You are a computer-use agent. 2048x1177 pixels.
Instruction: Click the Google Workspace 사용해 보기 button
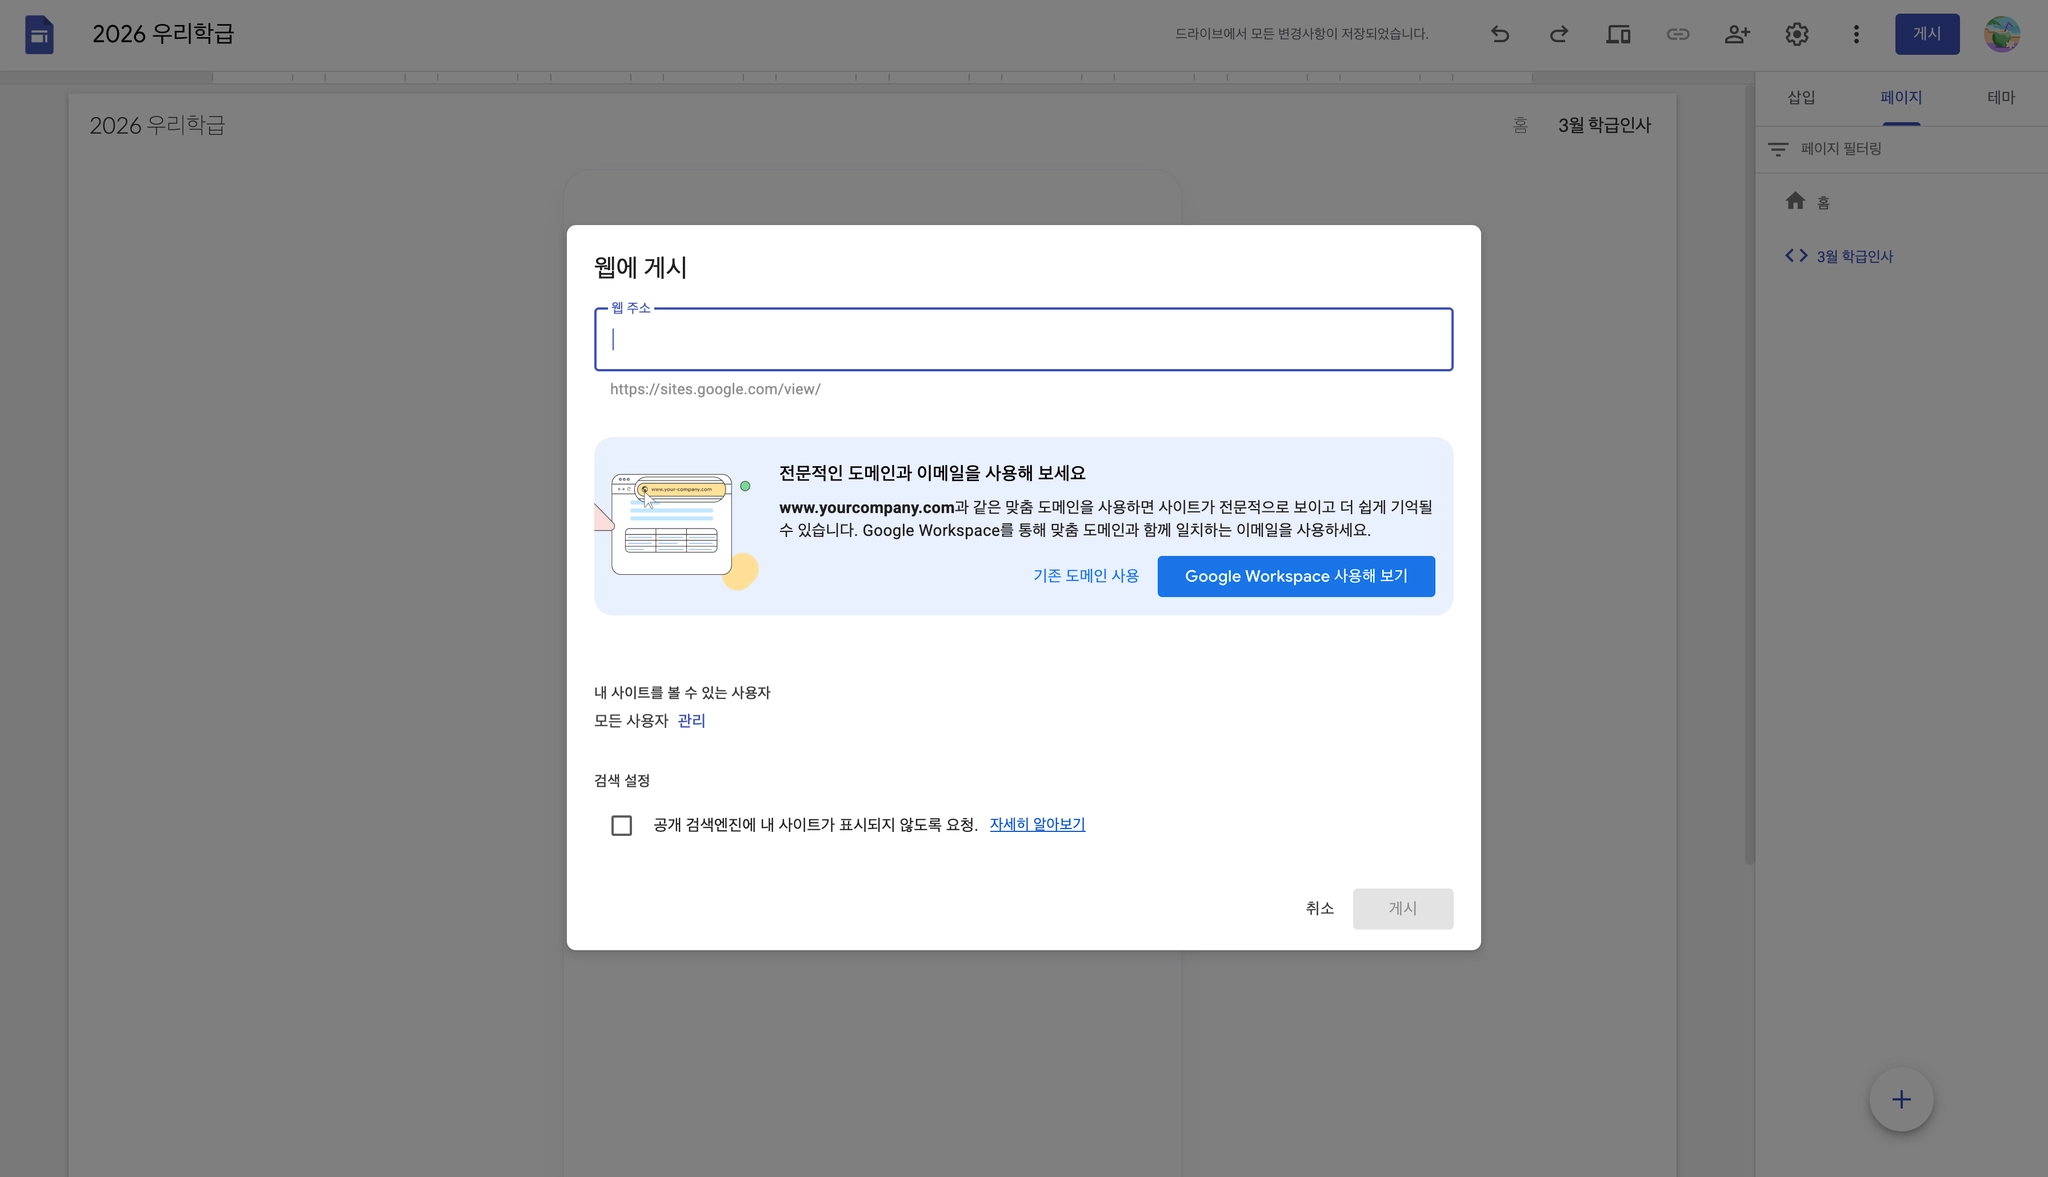click(1295, 576)
